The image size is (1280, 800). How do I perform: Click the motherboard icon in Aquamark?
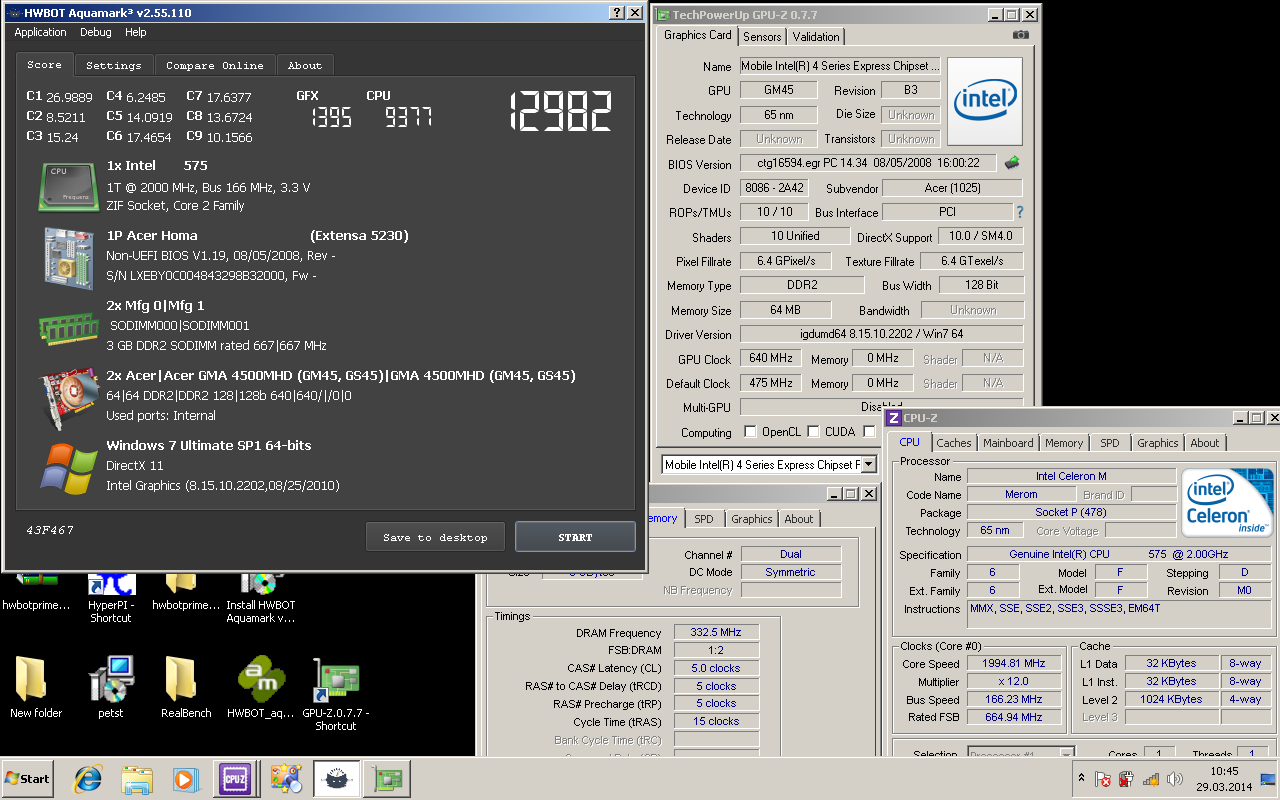(x=68, y=258)
